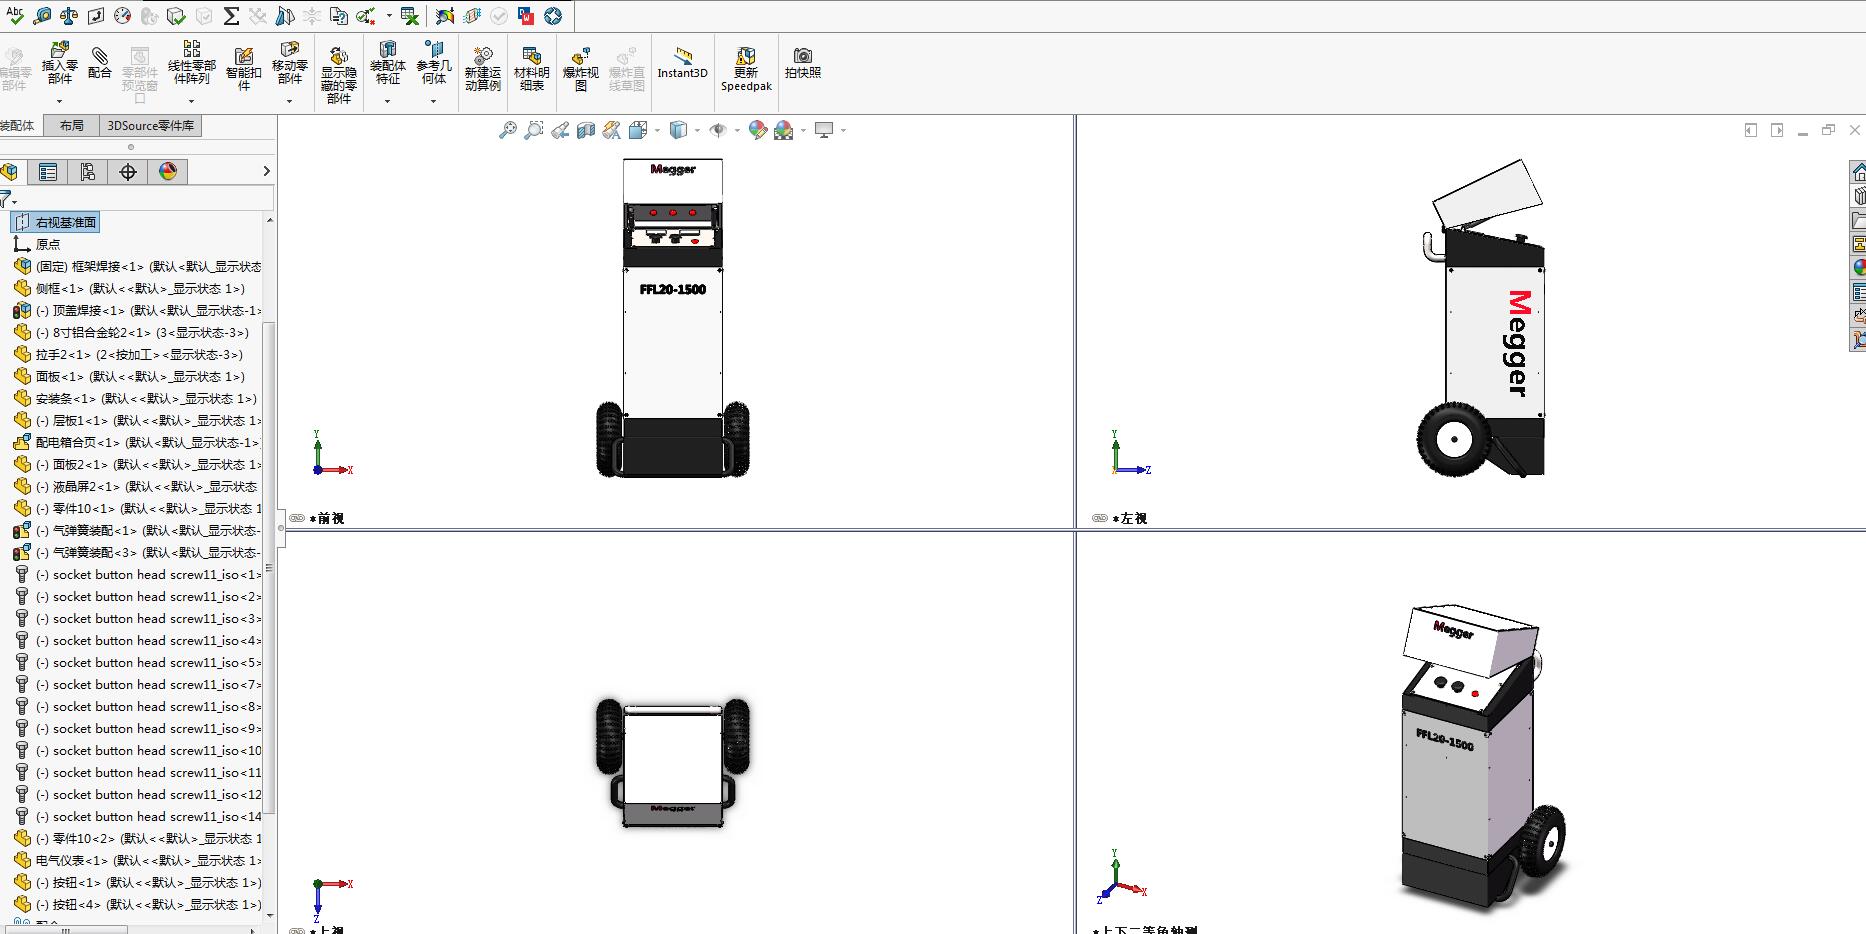Expand the manager panel tabs chevron
The image size is (1866, 934).
click(266, 172)
